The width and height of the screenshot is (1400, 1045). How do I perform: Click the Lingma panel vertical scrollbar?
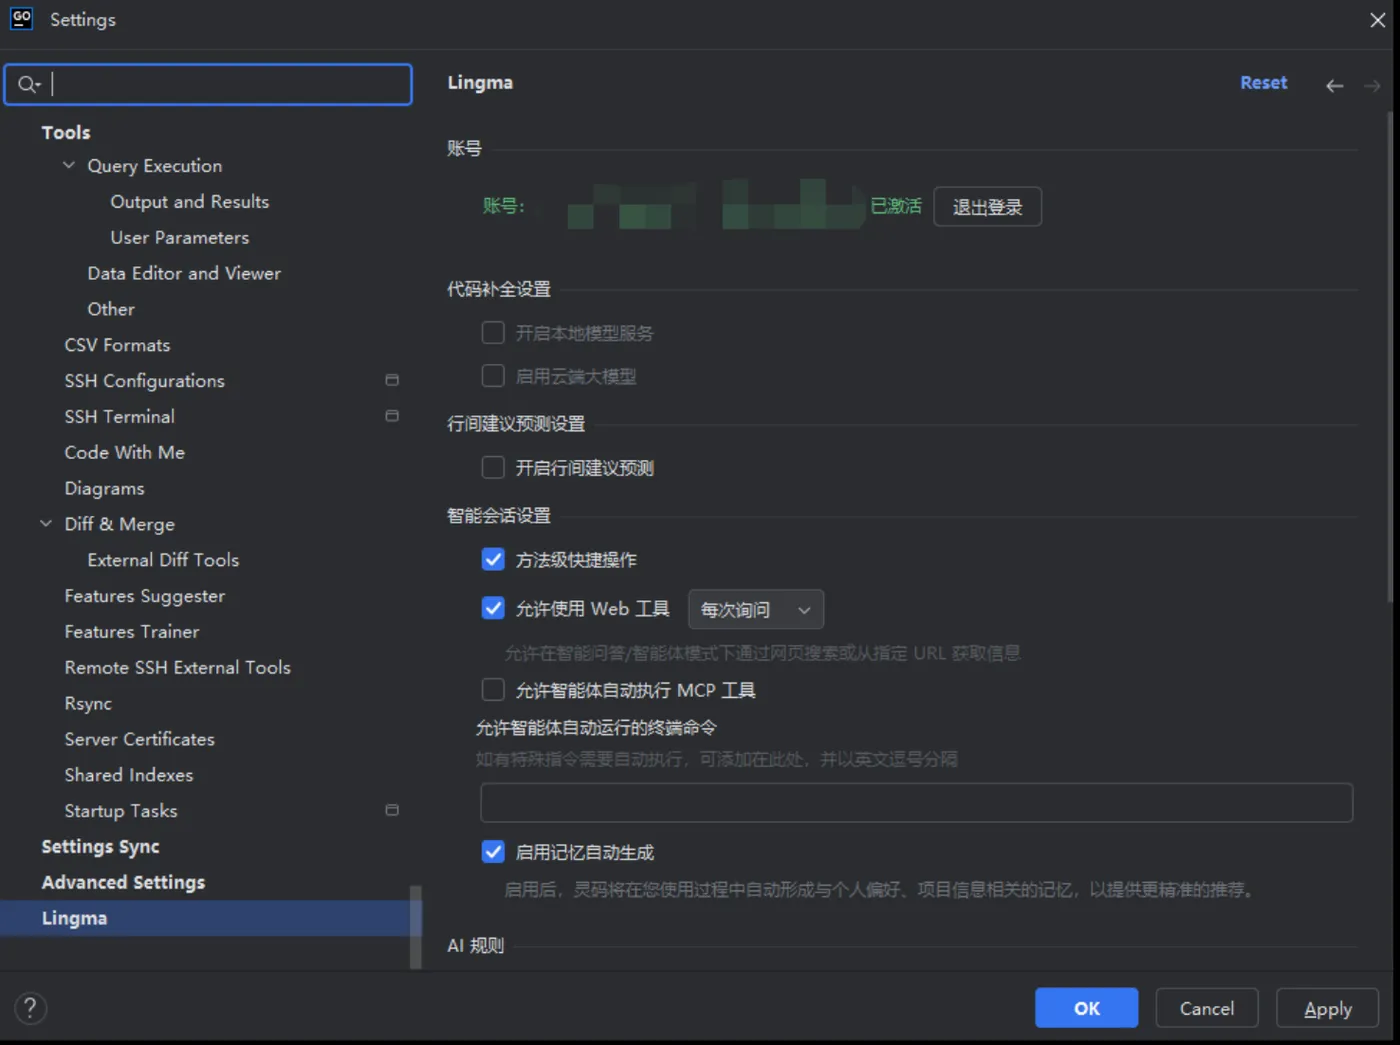click(1392, 355)
